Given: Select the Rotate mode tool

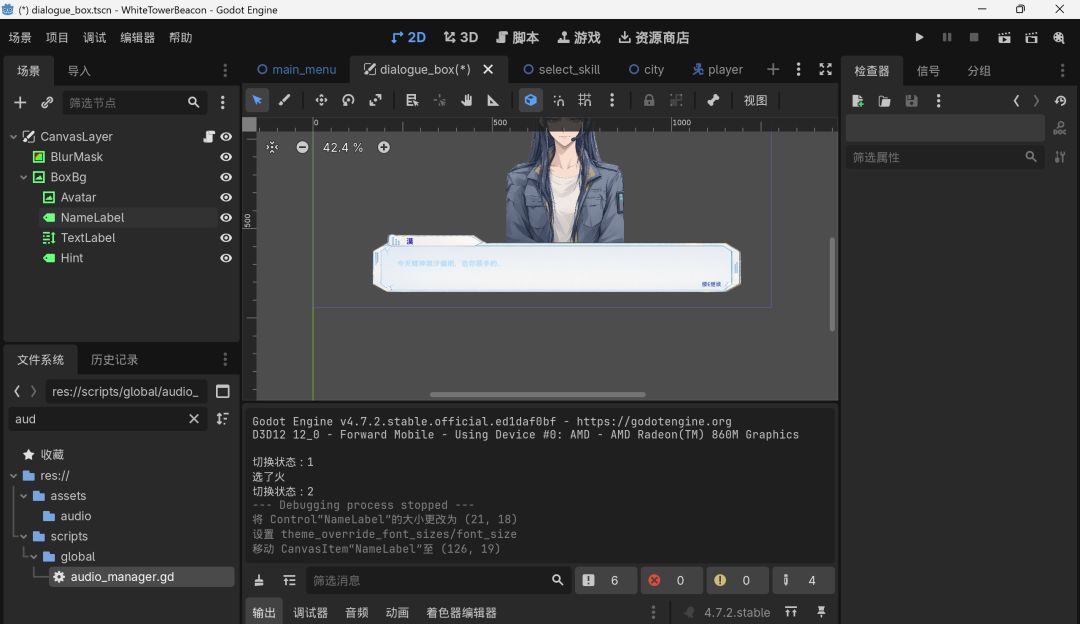Looking at the screenshot, I should click(x=348, y=101).
